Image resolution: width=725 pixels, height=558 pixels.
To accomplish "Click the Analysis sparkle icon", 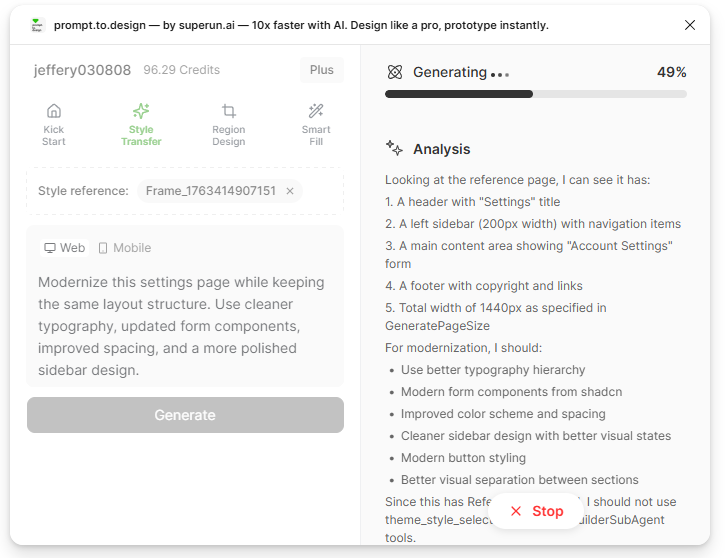I will 394,148.
